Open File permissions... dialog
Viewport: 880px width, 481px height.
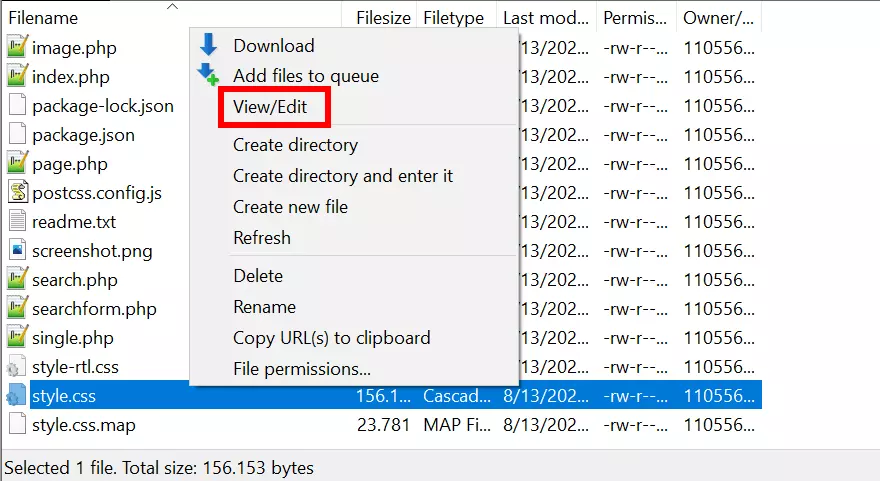[302, 369]
